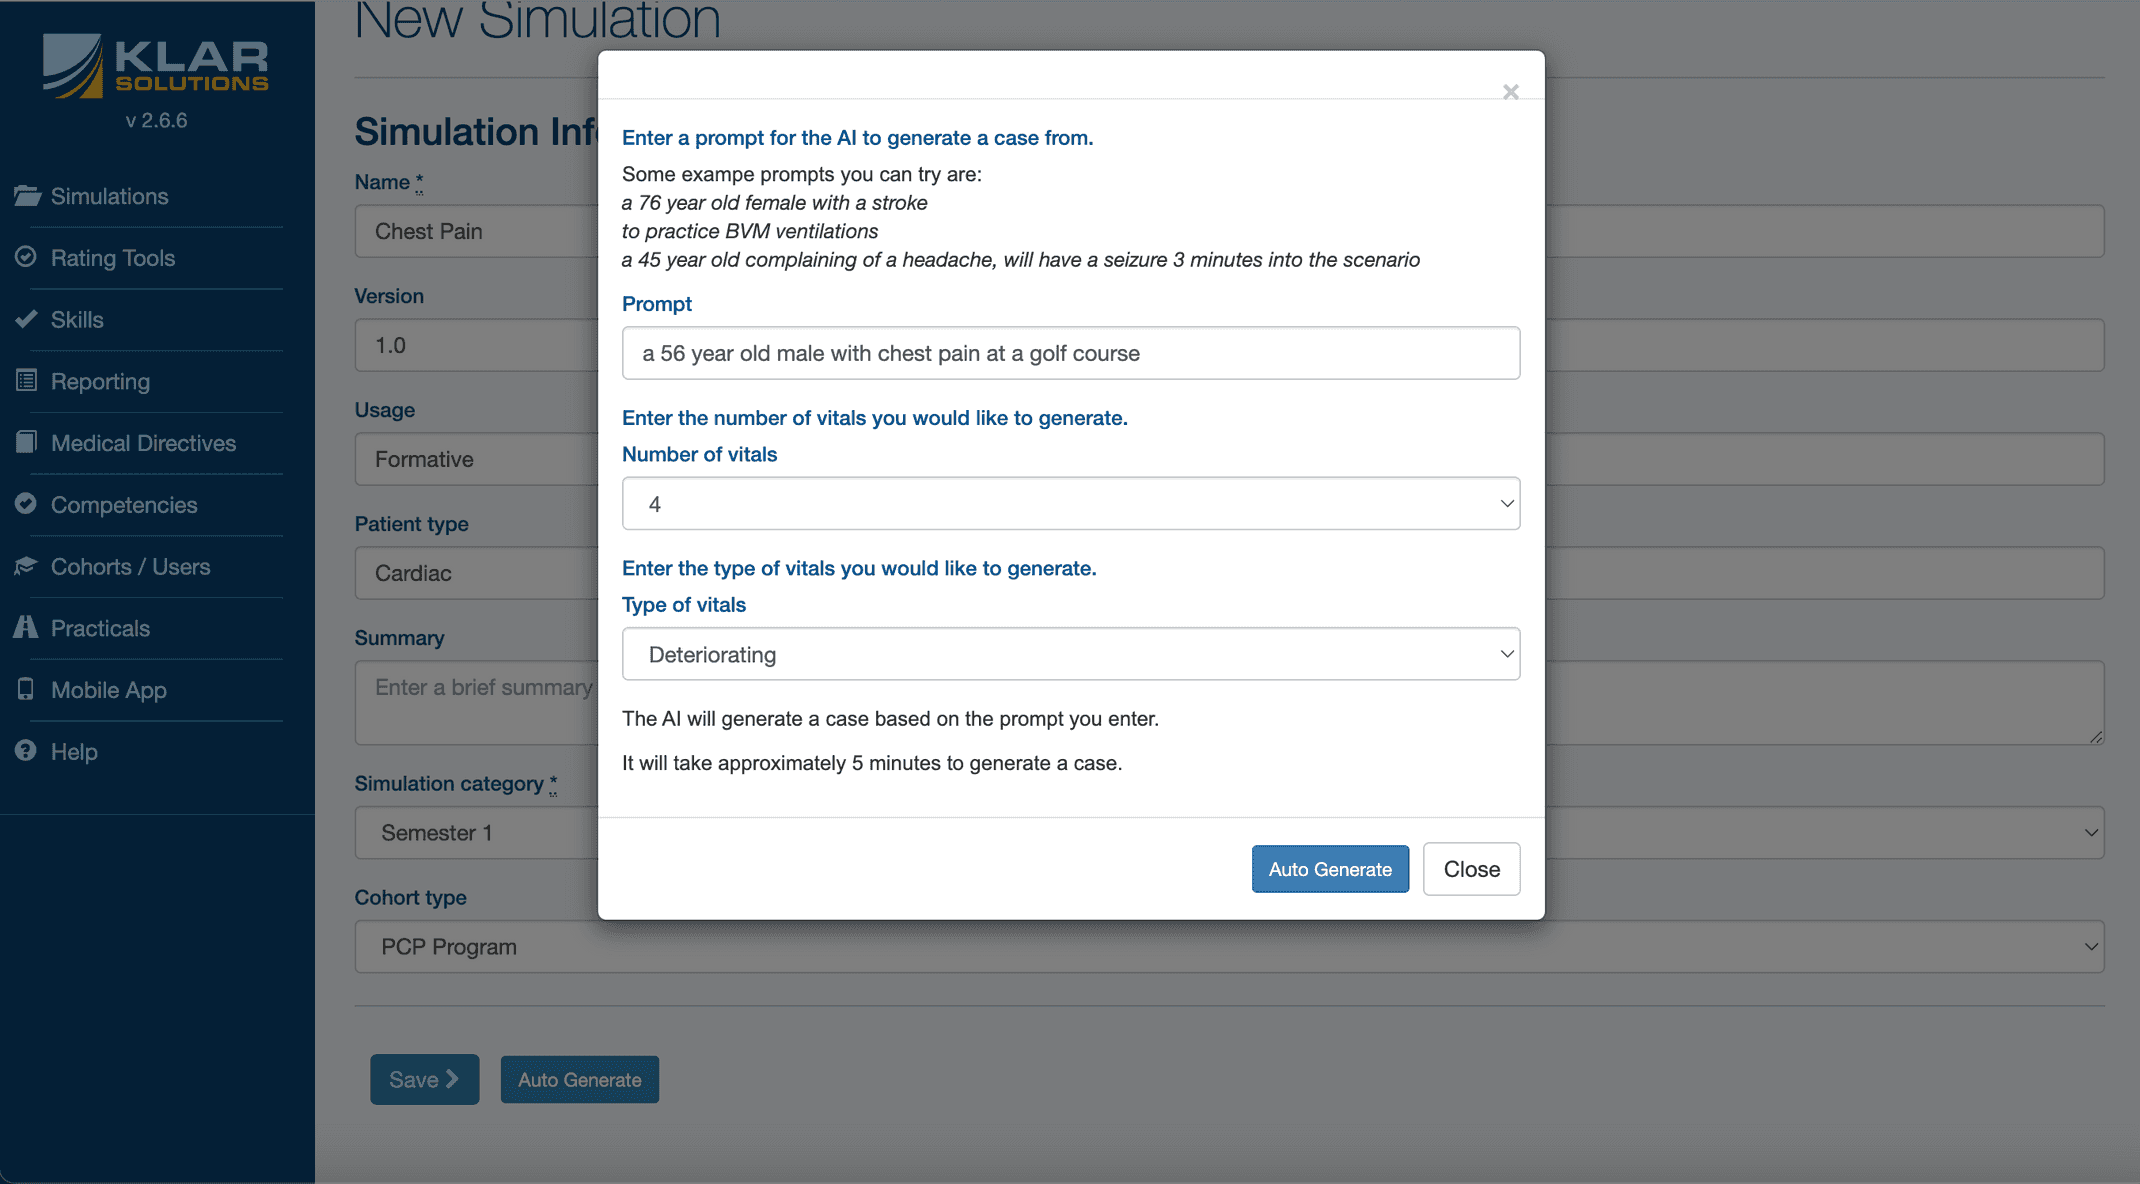
Task: Click the Auto Generate button beside Save
Action: tap(580, 1080)
